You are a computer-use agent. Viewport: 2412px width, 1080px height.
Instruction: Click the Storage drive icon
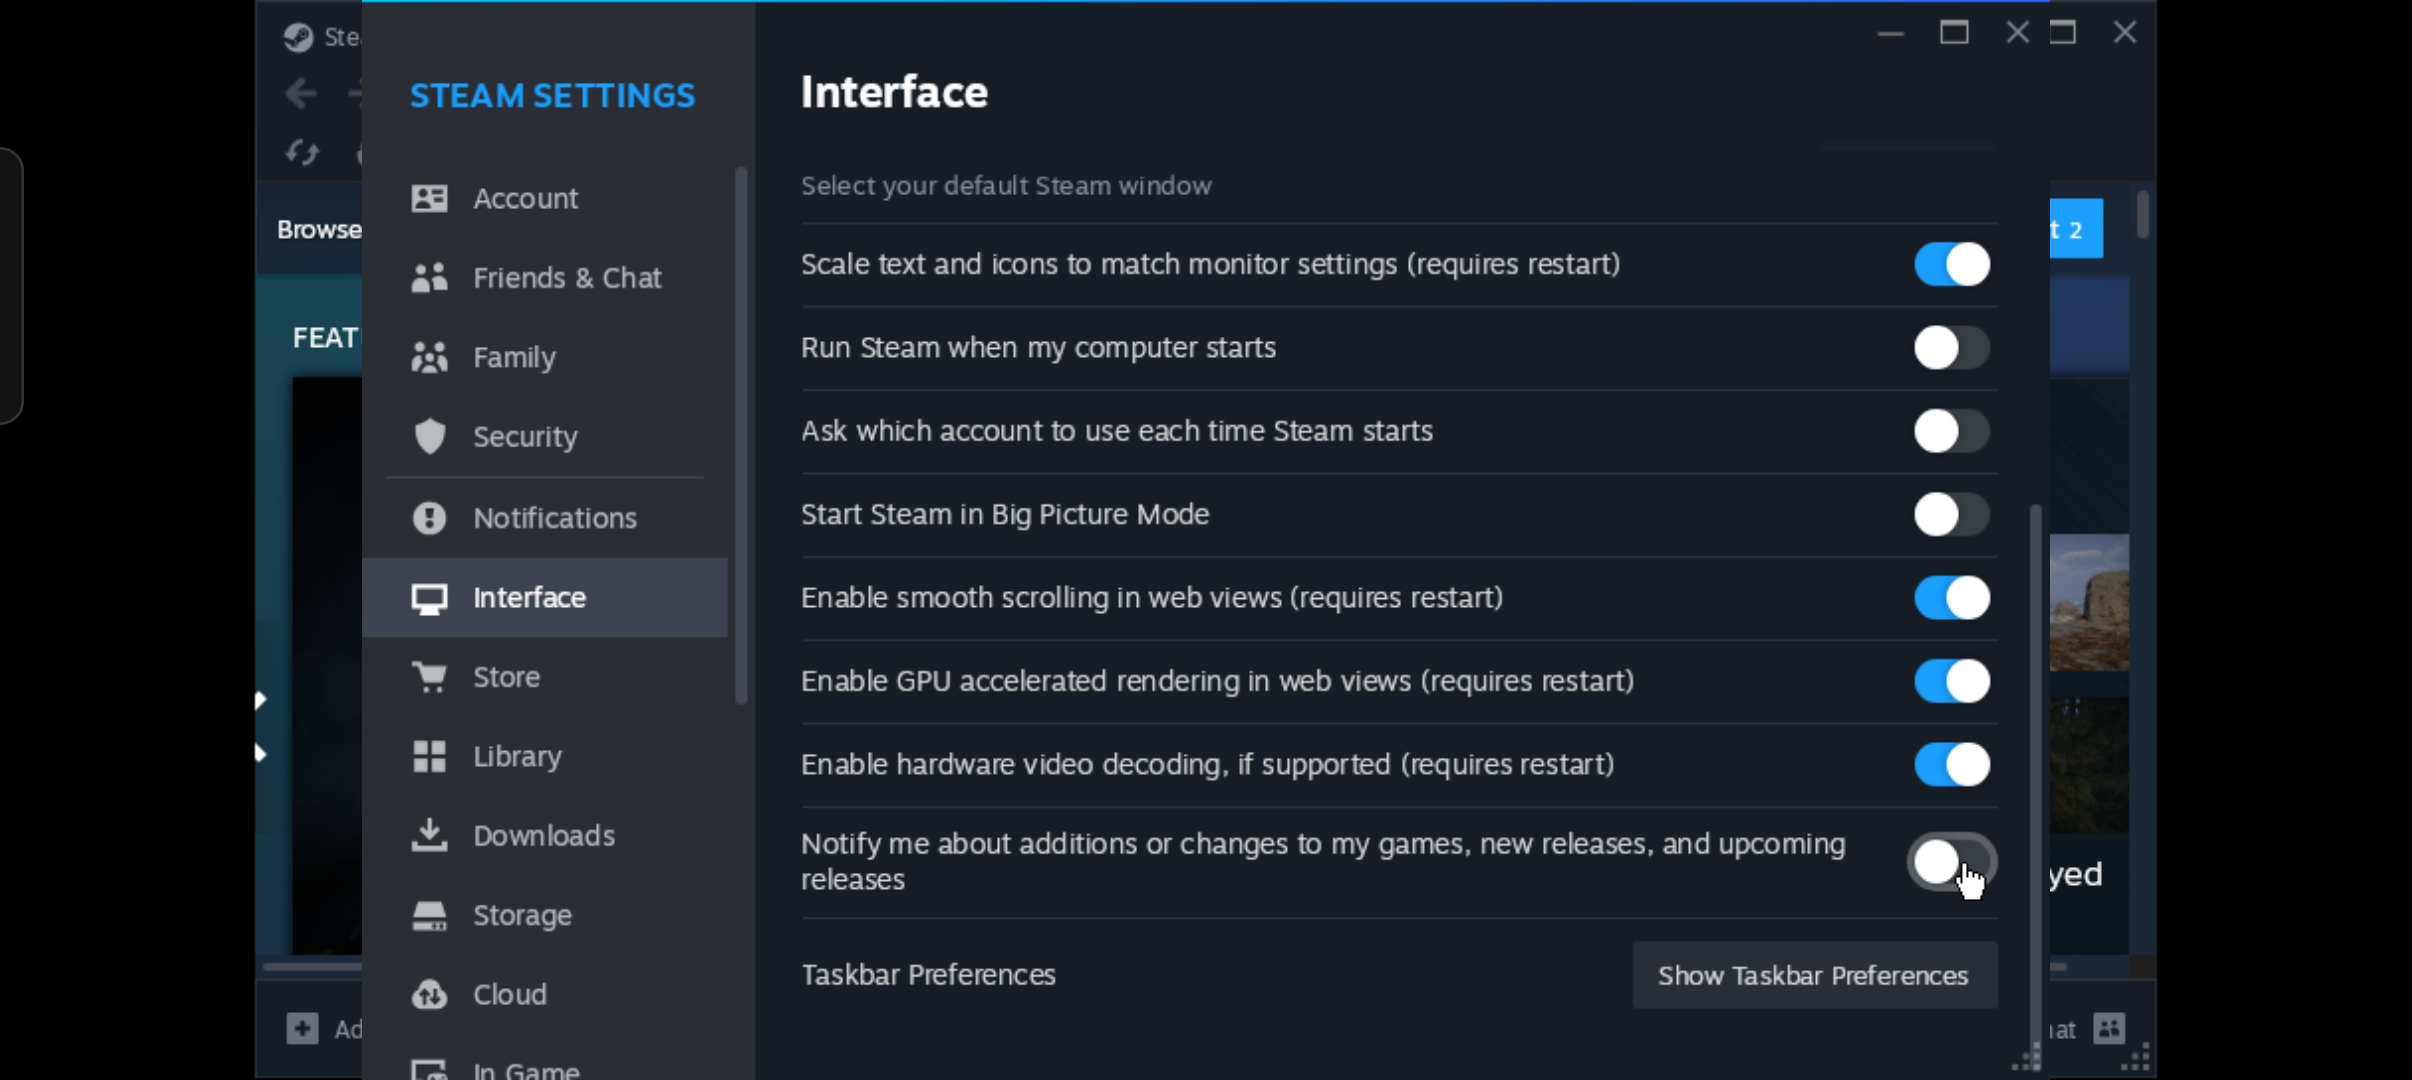(x=429, y=915)
